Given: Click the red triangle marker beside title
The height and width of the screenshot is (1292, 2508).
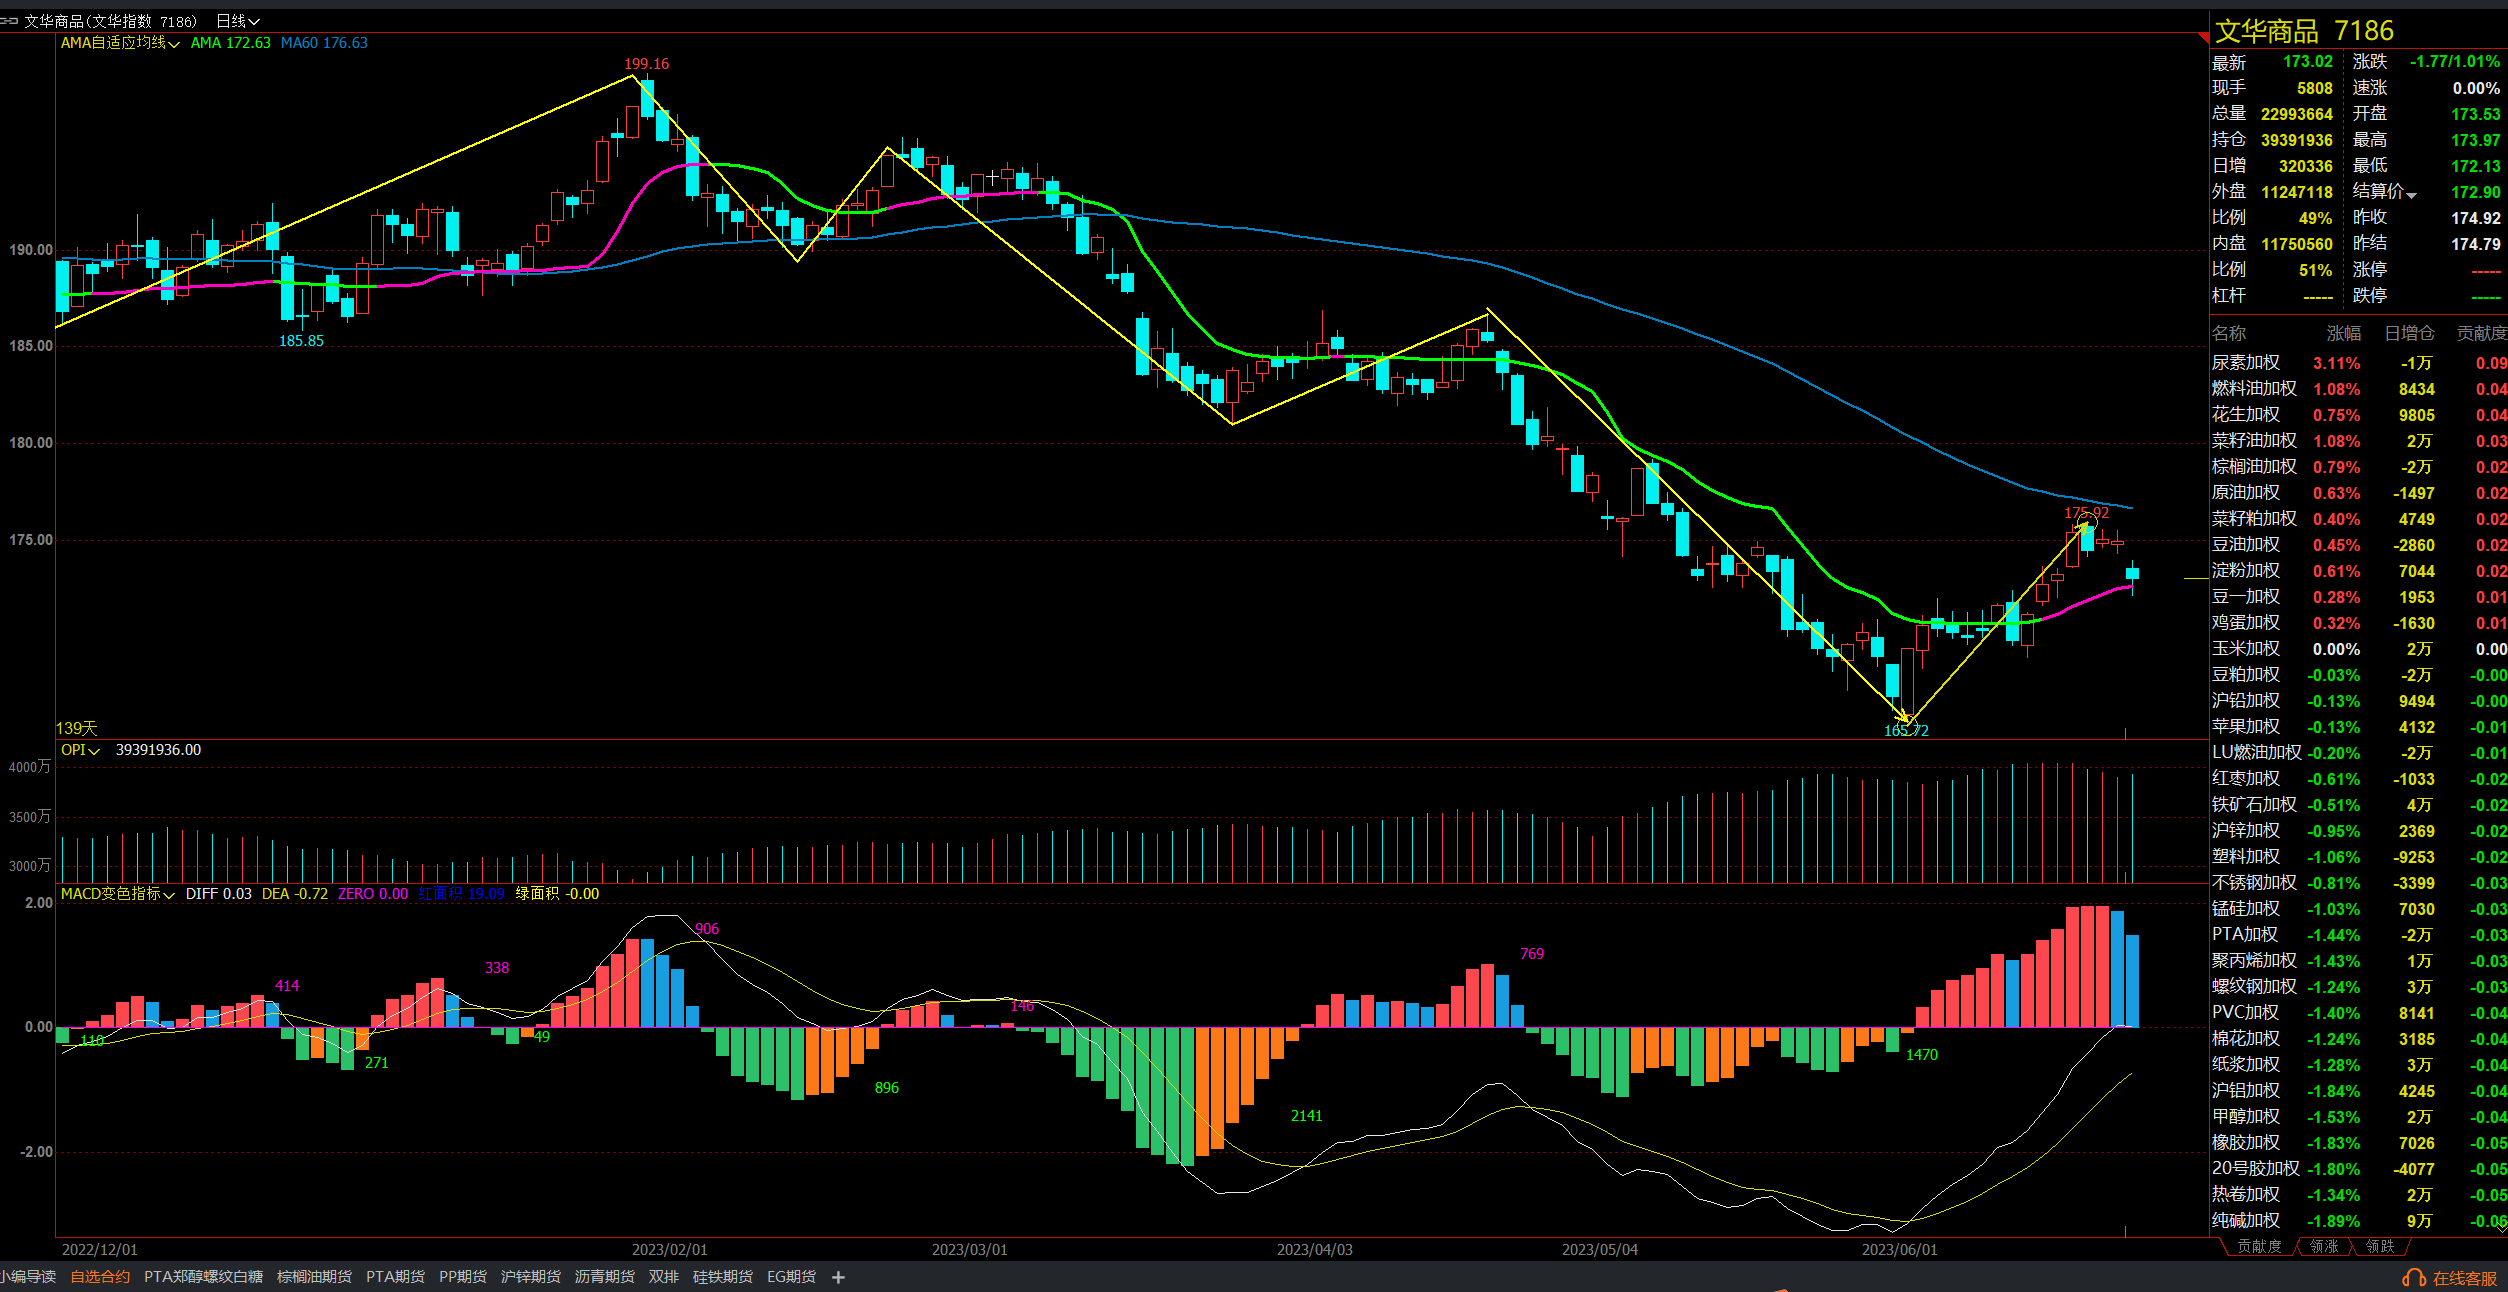Looking at the screenshot, I should click(x=2203, y=37).
